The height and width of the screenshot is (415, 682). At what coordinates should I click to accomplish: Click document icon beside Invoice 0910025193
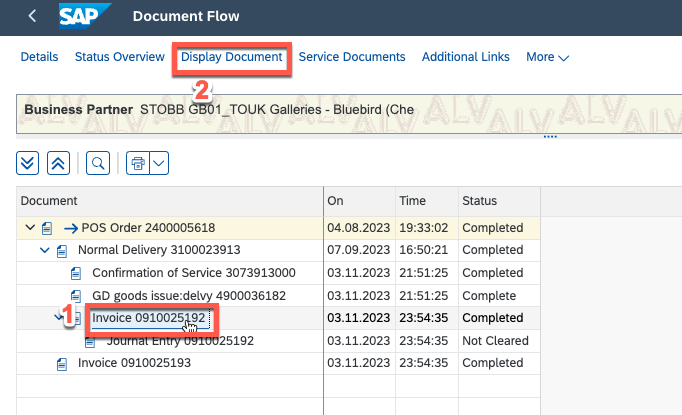pos(62,364)
